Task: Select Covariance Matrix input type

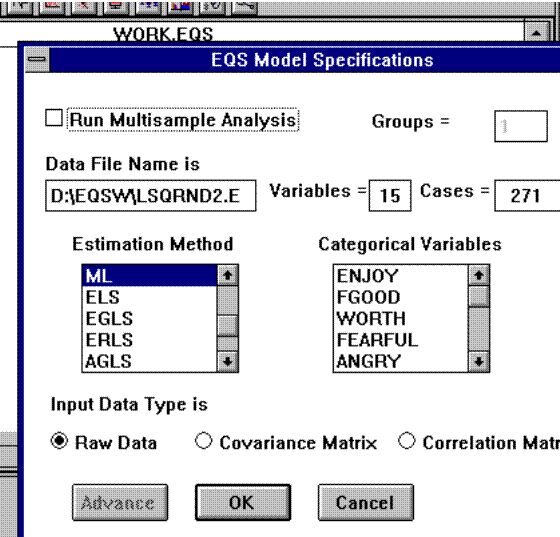Action: [204, 441]
